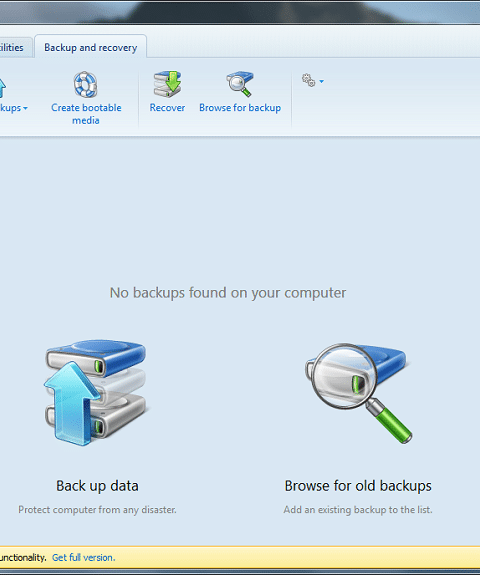Follow the Get full version link
480x575 pixels.
(x=84, y=558)
